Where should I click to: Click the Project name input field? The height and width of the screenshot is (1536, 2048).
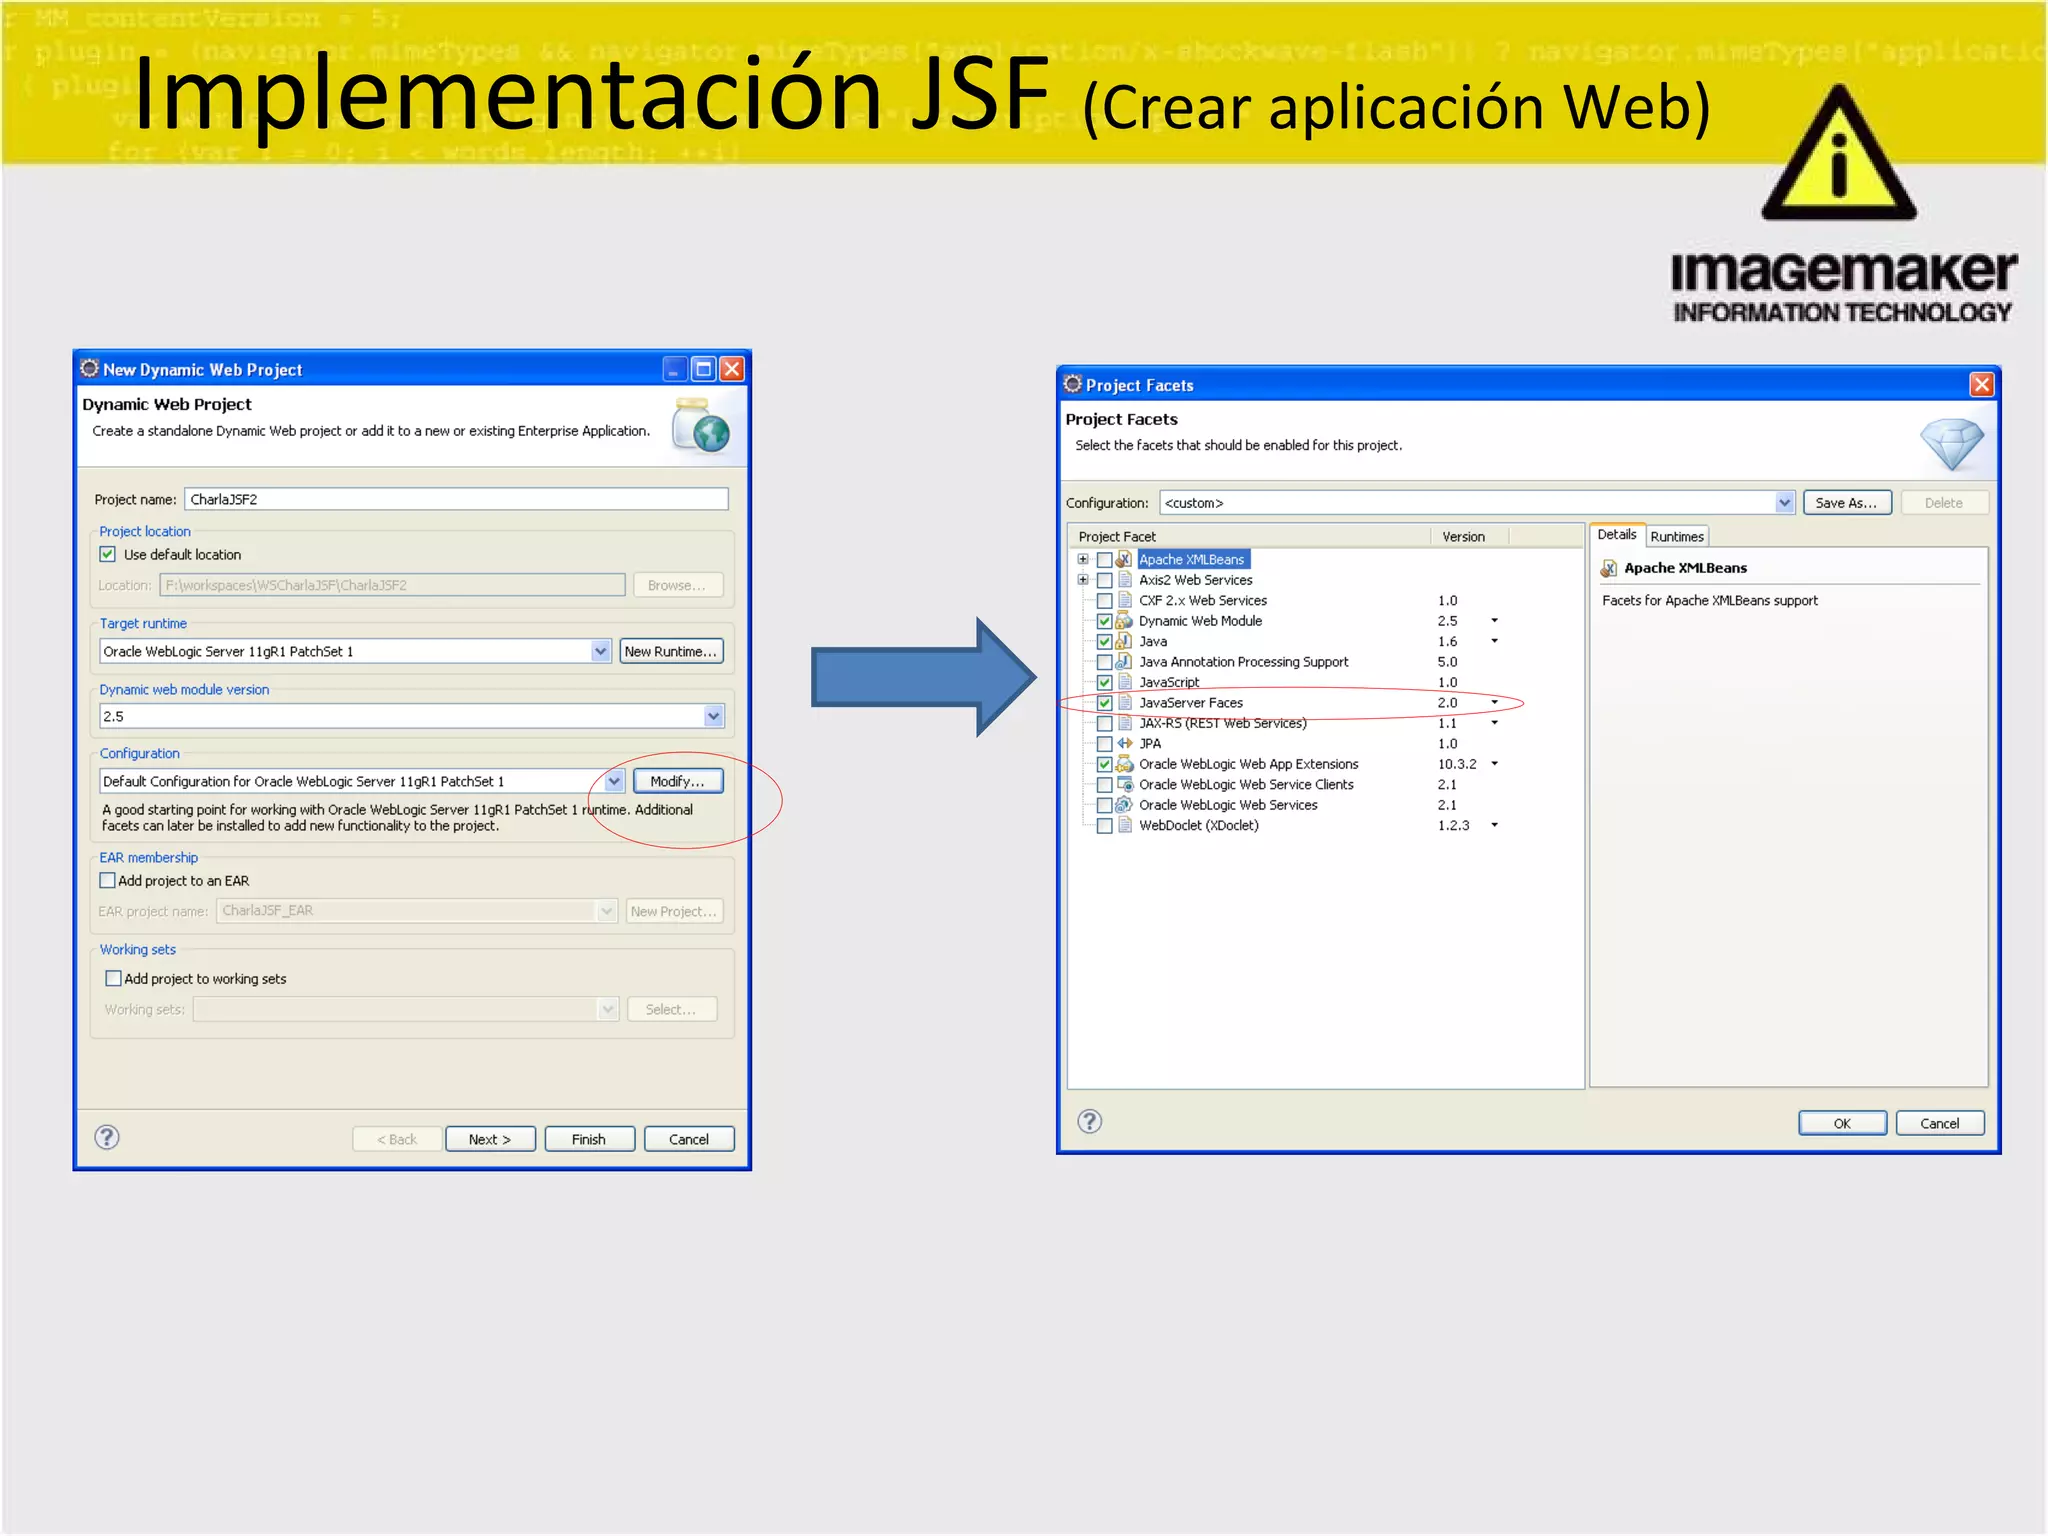coord(456,499)
